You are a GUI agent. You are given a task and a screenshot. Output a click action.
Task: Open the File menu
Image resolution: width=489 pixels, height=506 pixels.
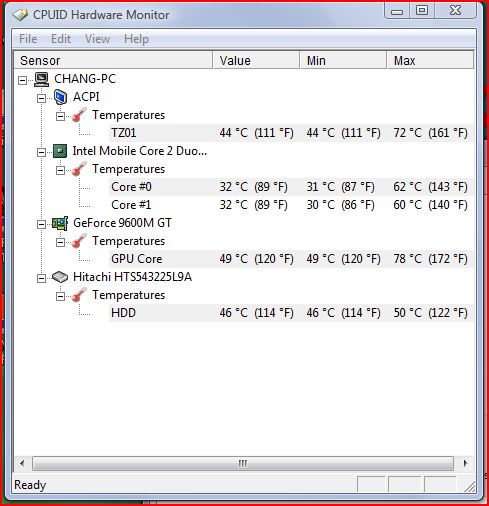point(28,39)
